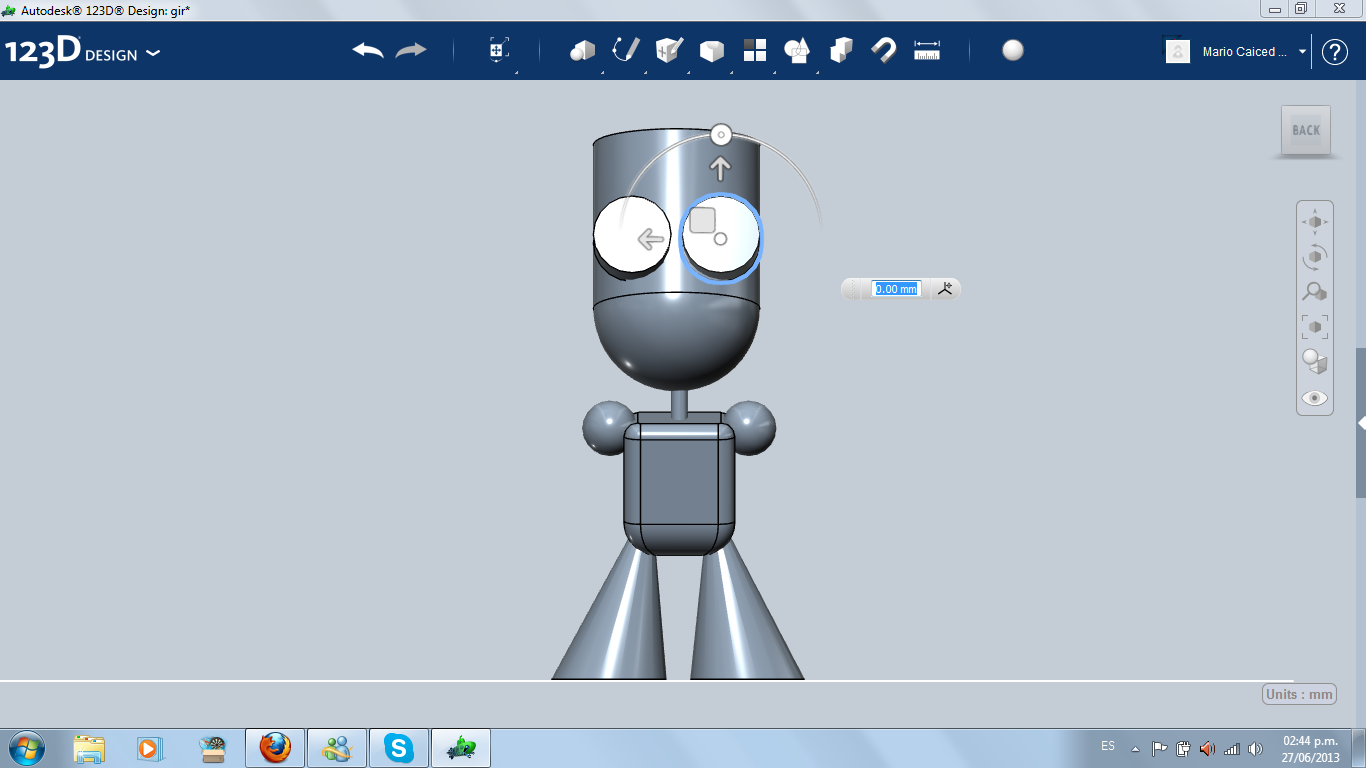Launch Windows Media Player from taskbar
The height and width of the screenshot is (768, 1366).
coord(149,748)
